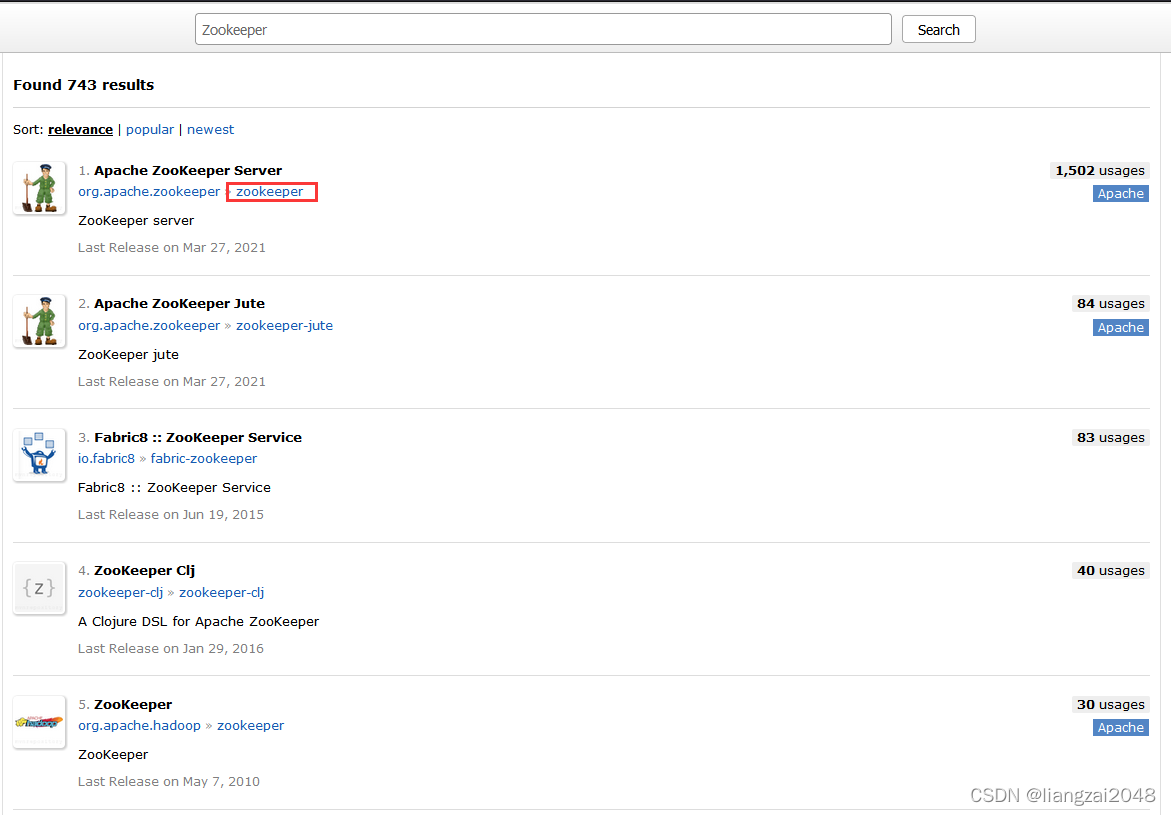Open the zookeeper-jute artifact link
This screenshot has height=815, width=1171.
coord(285,326)
